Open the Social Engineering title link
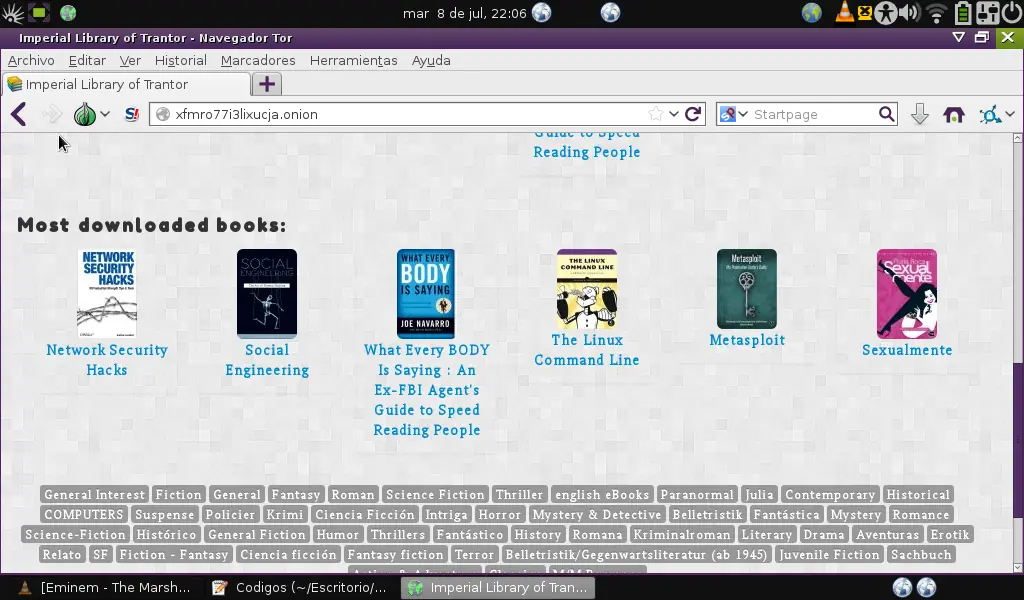Image resolution: width=1024 pixels, height=600 pixels. (267, 360)
